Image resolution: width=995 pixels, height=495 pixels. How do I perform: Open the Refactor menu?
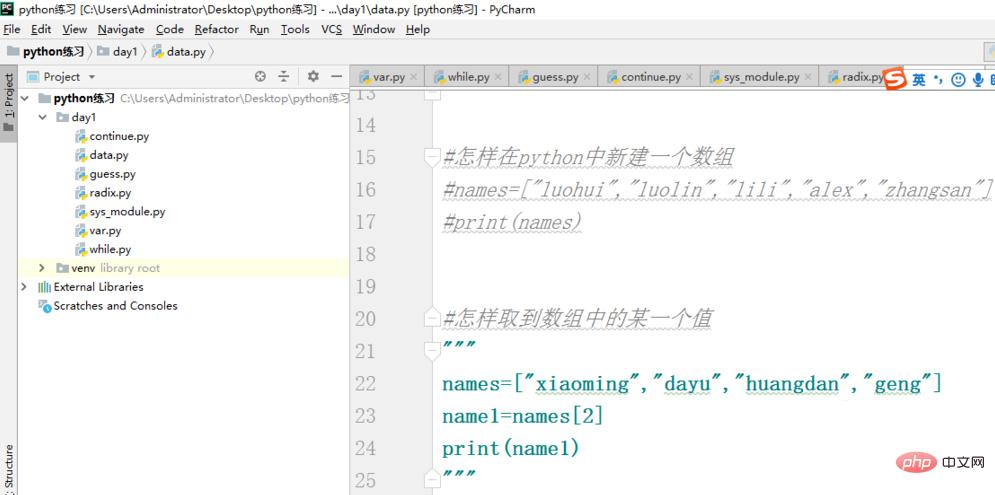point(216,29)
